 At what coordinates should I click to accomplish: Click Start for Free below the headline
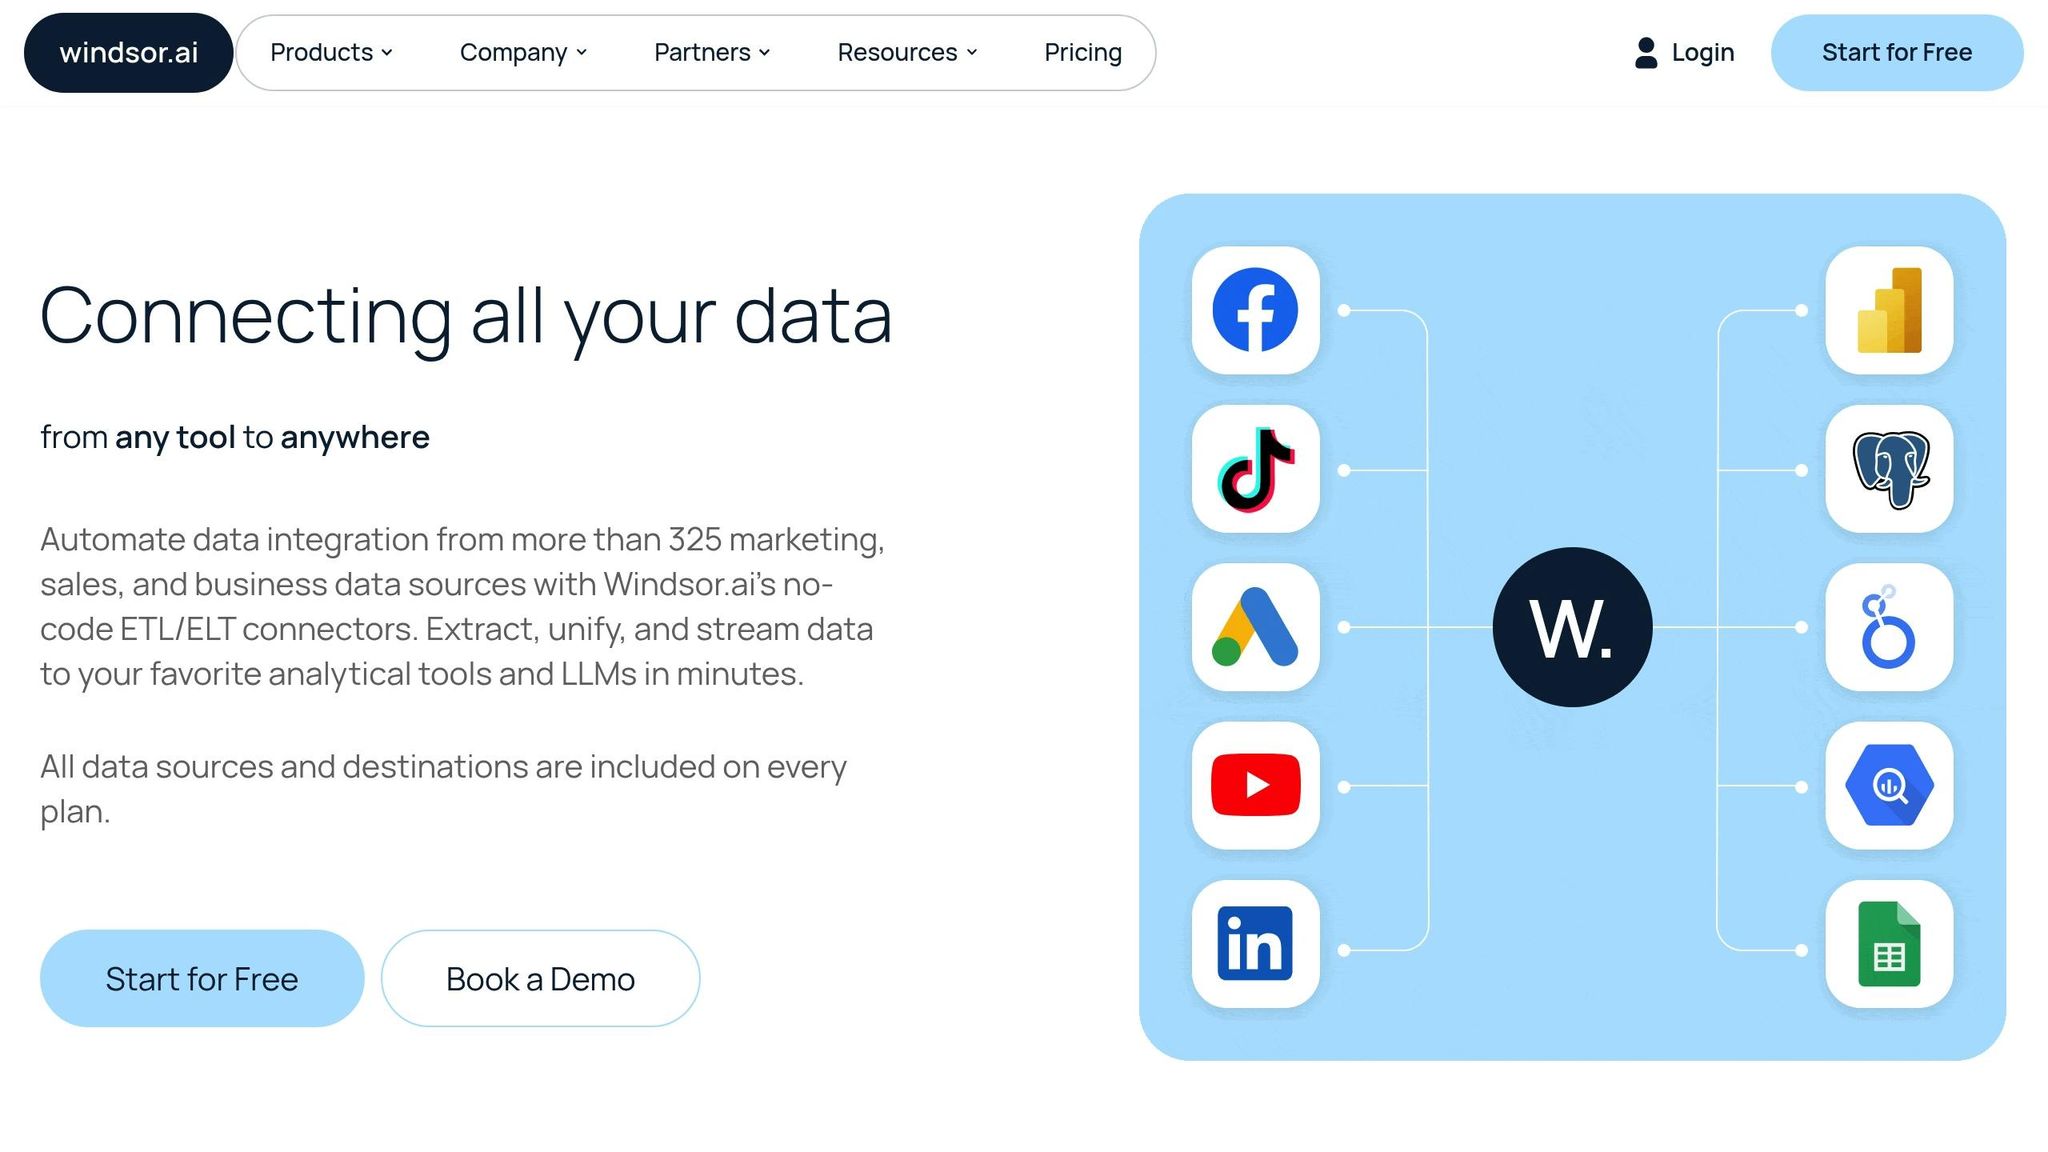click(201, 978)
